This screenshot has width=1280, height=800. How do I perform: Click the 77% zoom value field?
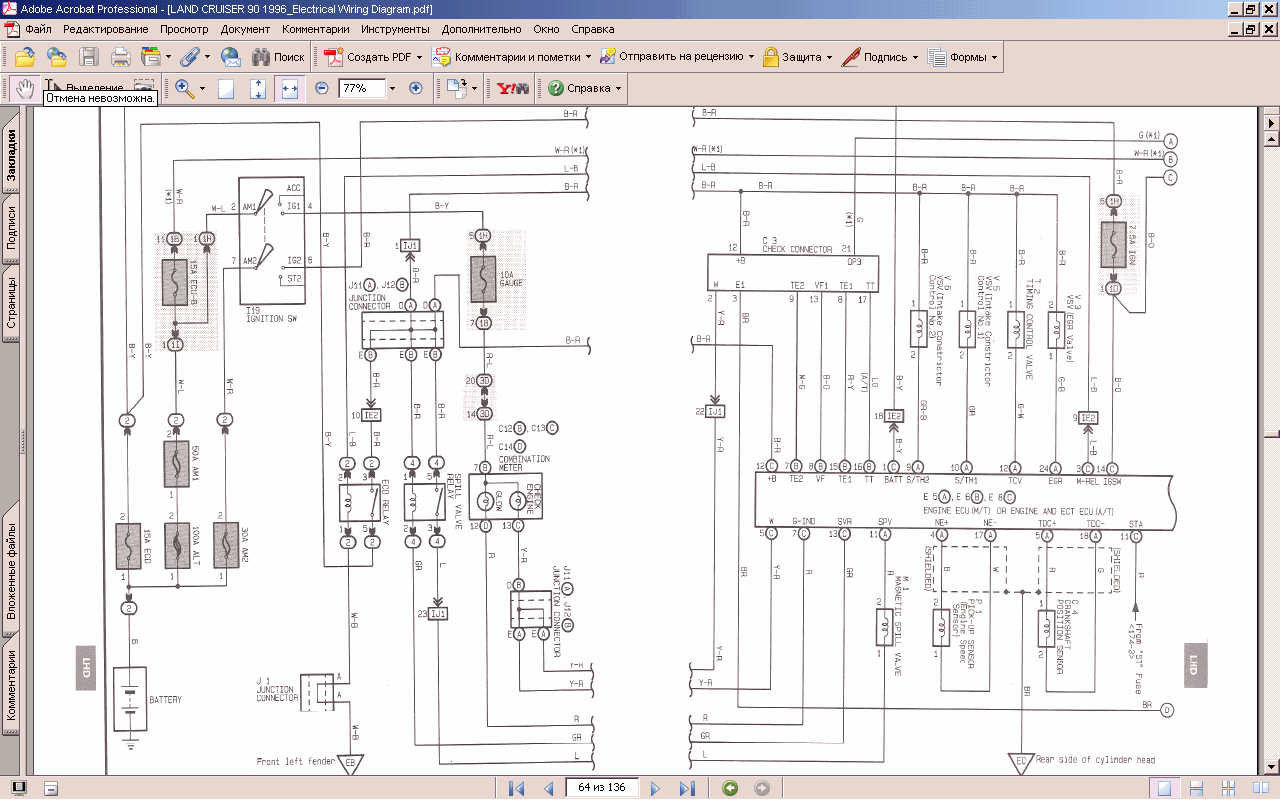[x=361, y=88]
